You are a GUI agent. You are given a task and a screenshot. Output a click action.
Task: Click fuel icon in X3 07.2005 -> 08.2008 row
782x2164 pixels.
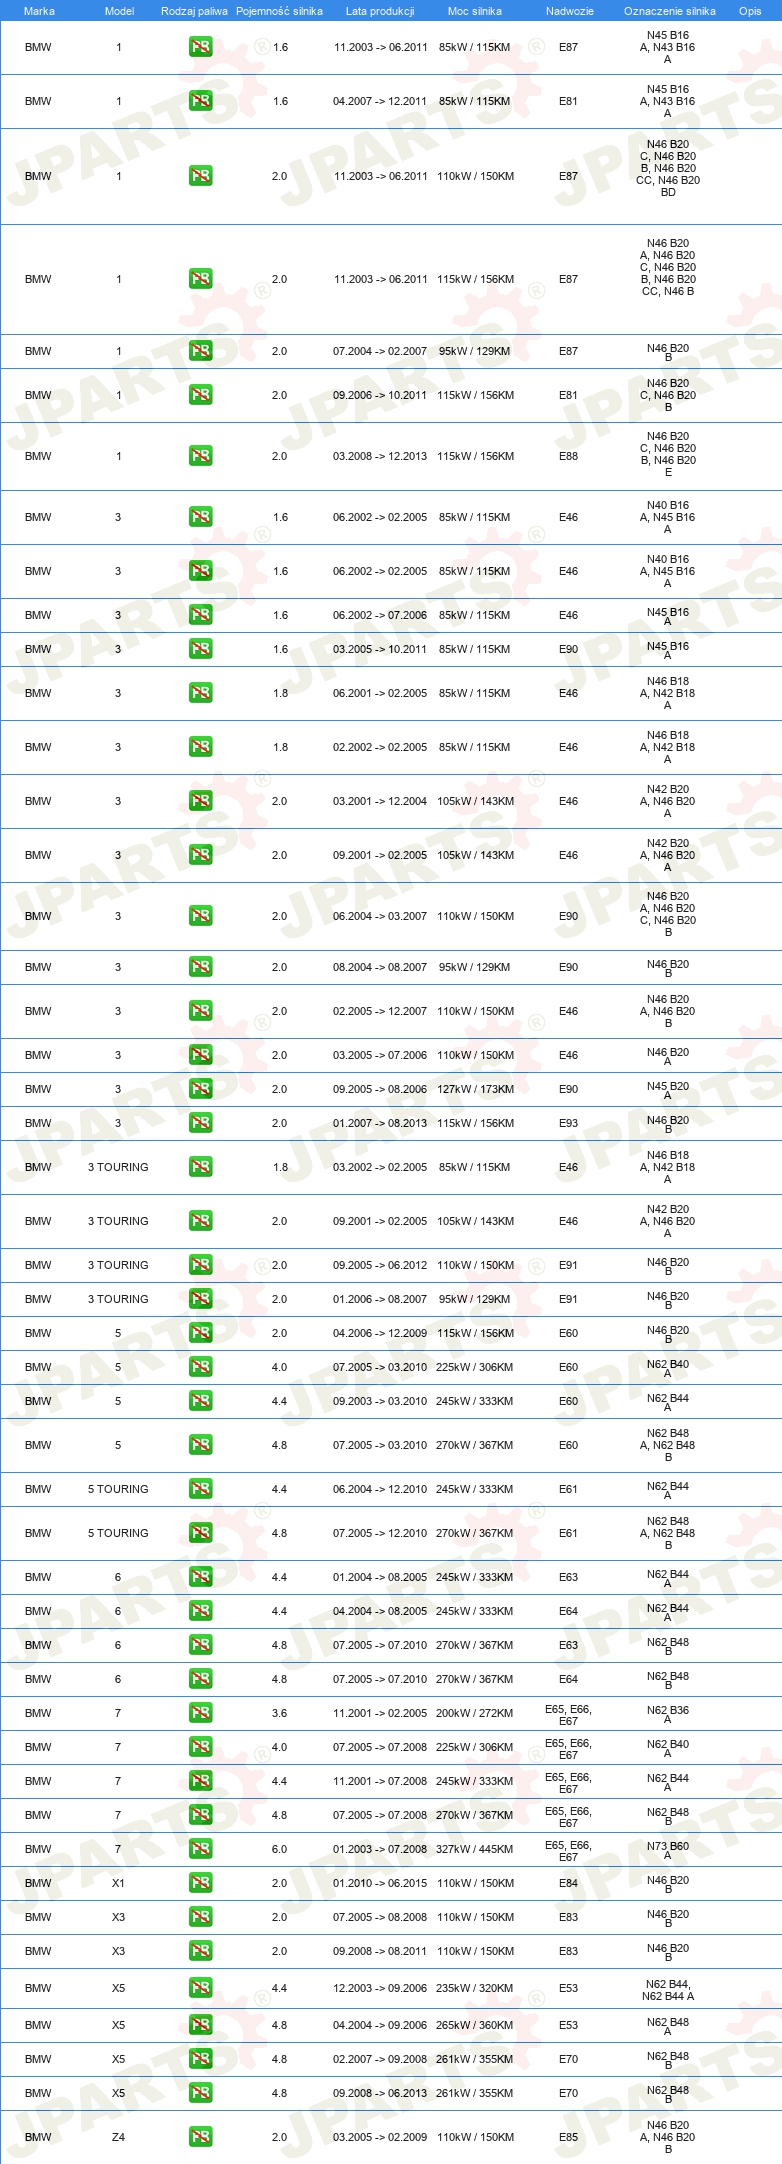pyautogui.click(x=200, y=1917)
